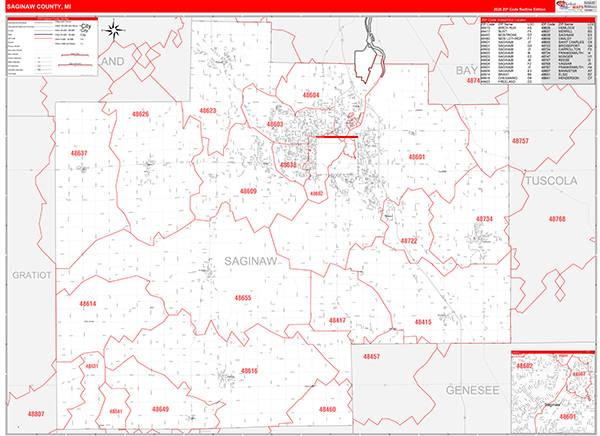
Task: Select ZIP code label 48604
Action: (311, 95)
